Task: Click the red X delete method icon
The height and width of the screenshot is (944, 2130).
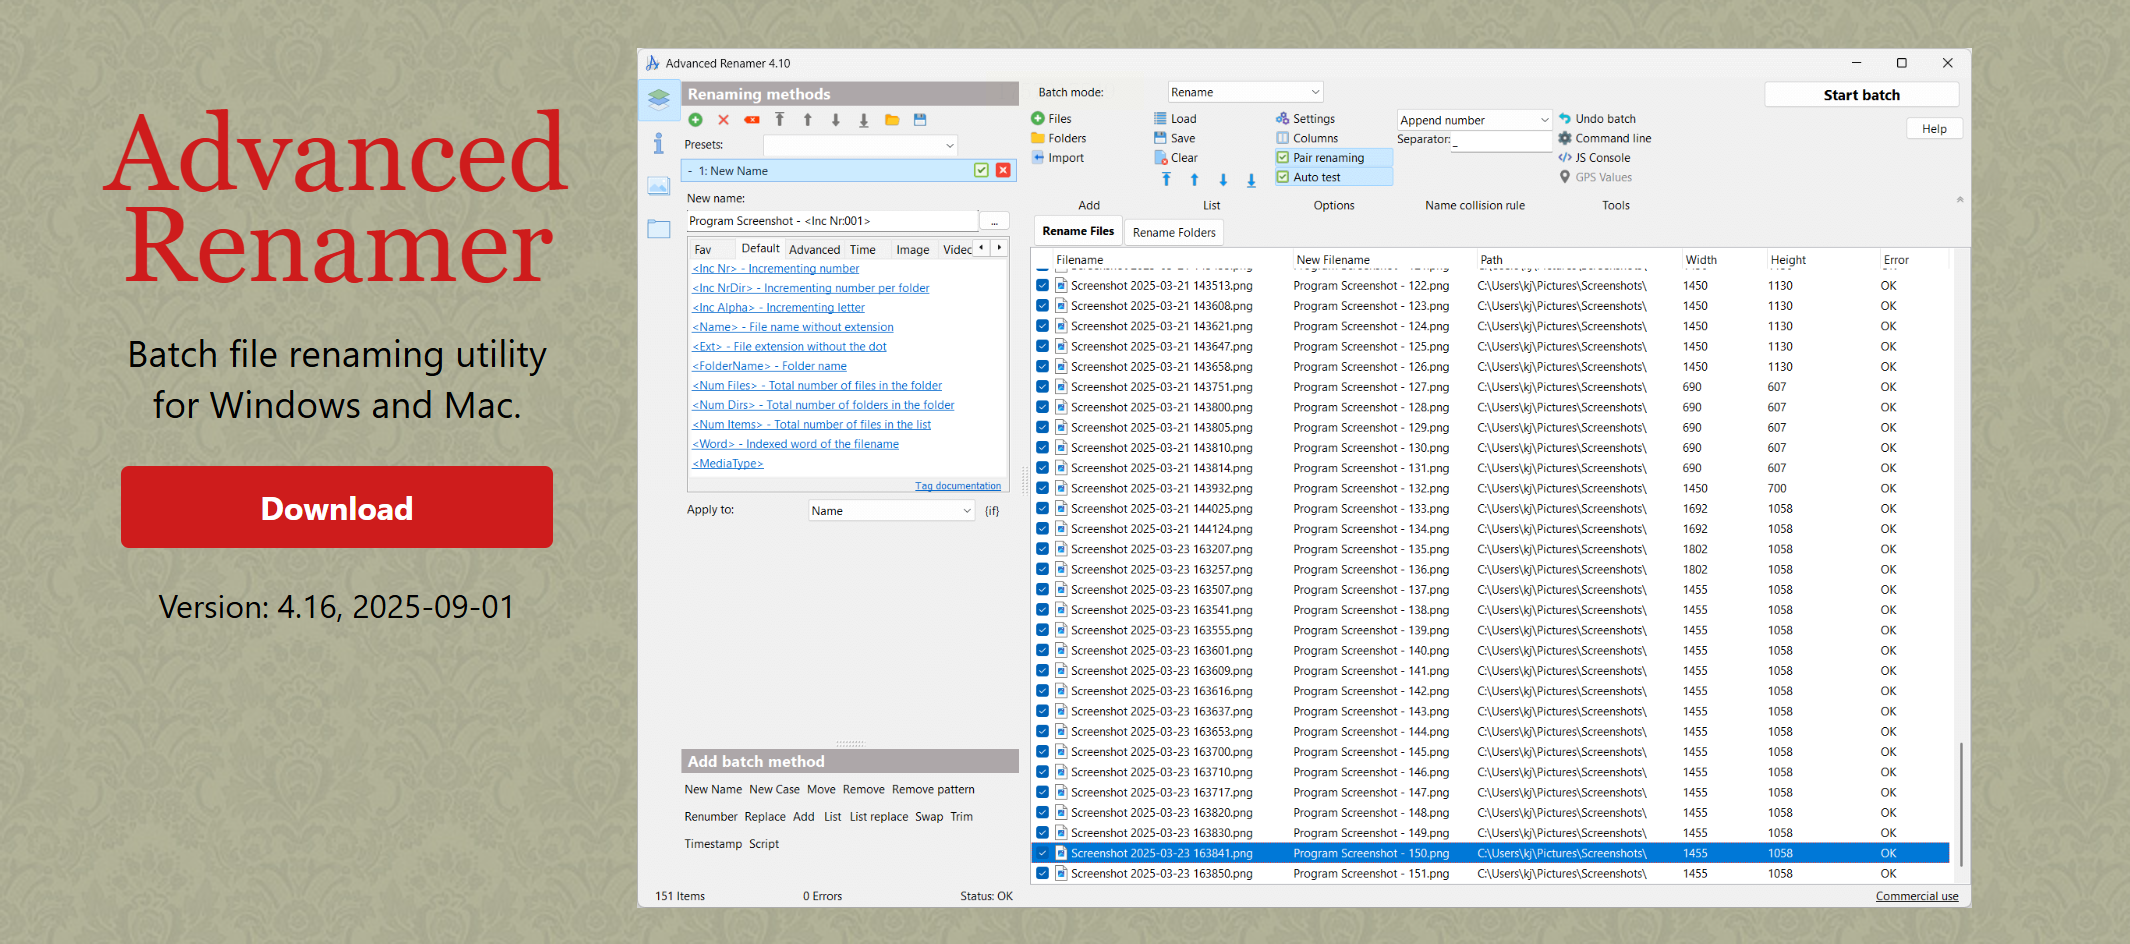Action: coord(724,120)
